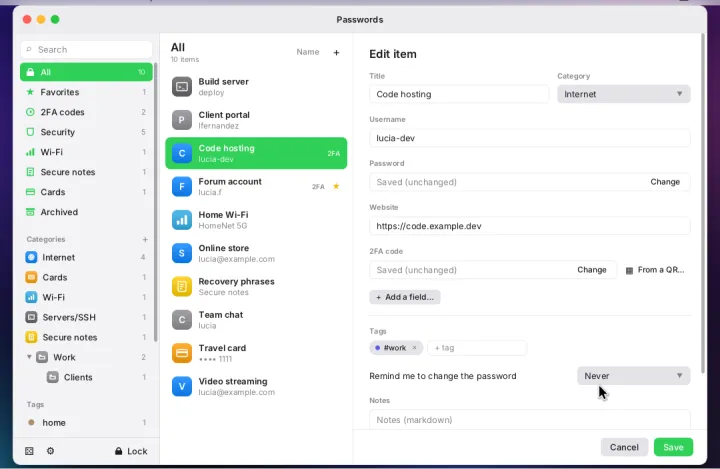720x469 pixels.
Task: Select the home tag in sidebar
Action: [86, 423]
